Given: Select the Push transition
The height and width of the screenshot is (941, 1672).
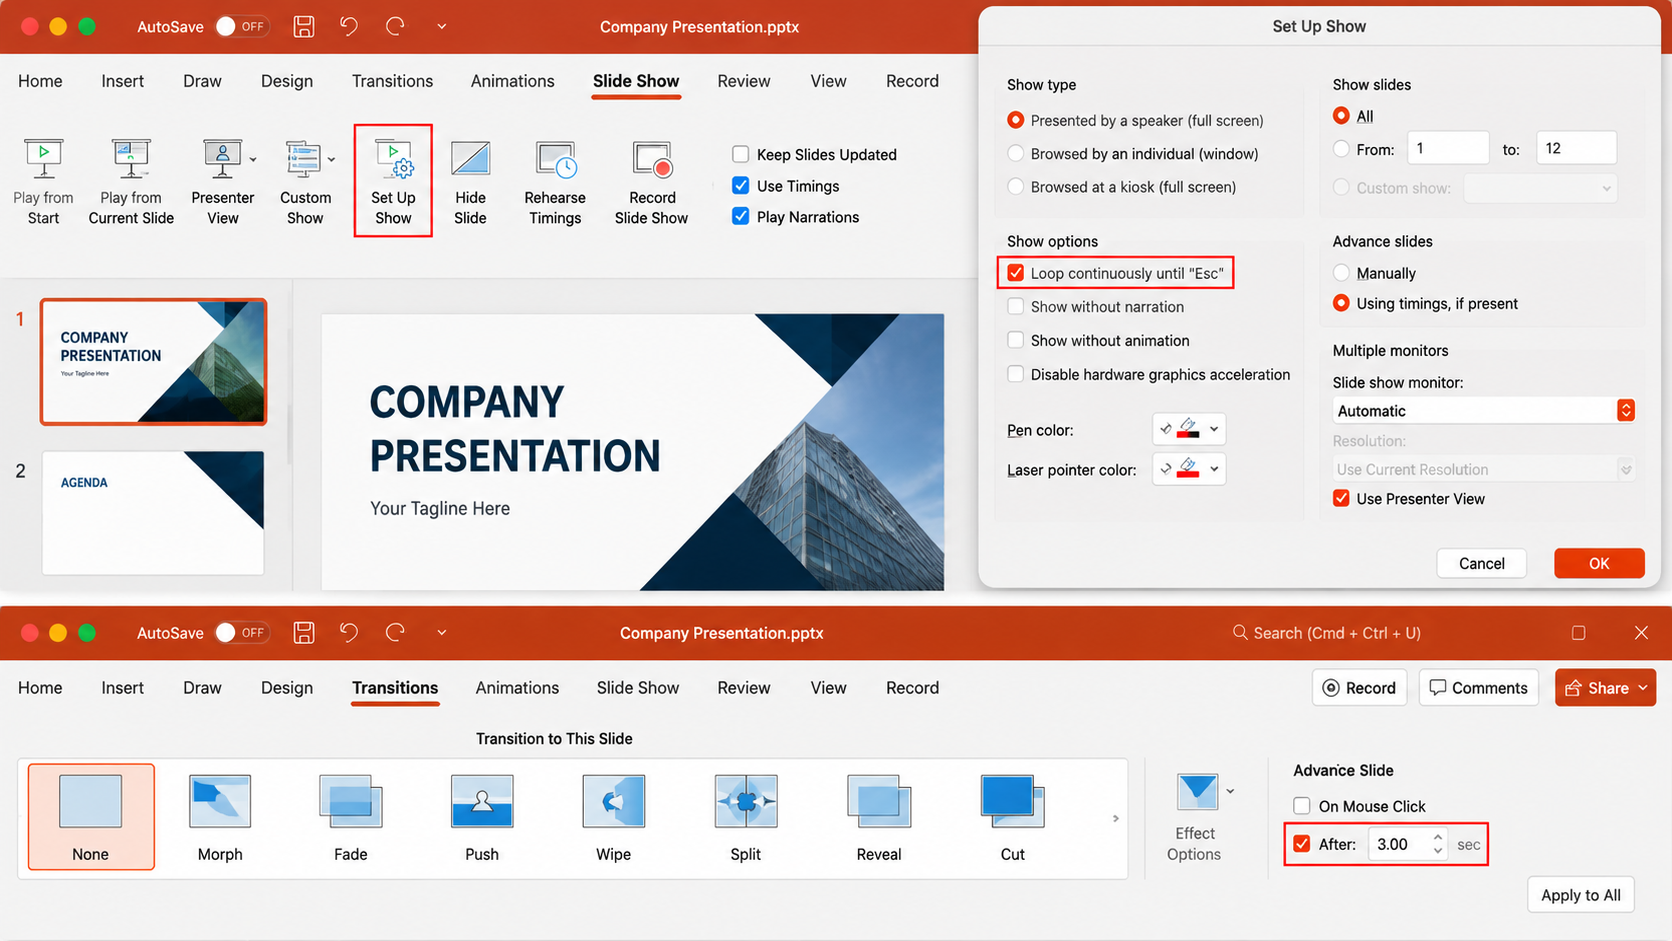Looking at the screenshot, I should click(x=482, y=817).
